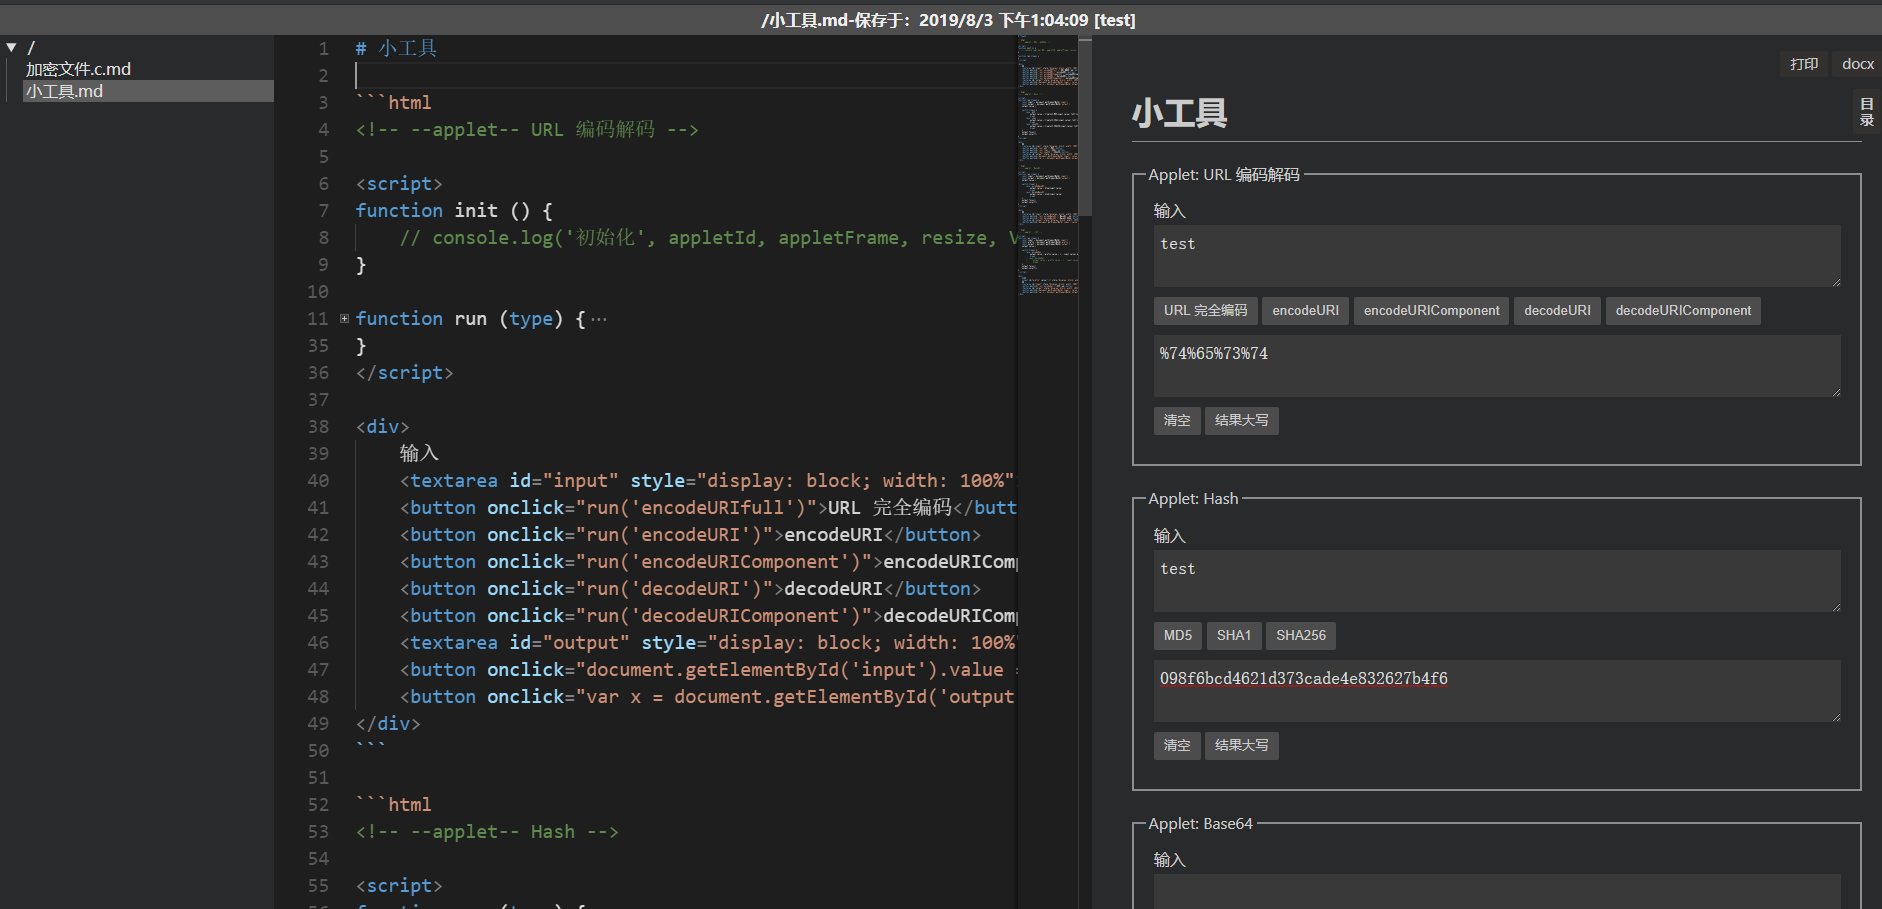The height and width of the screenshot is (909, 1882).
Task: Click the decodeURI button
Action: 1557,311
